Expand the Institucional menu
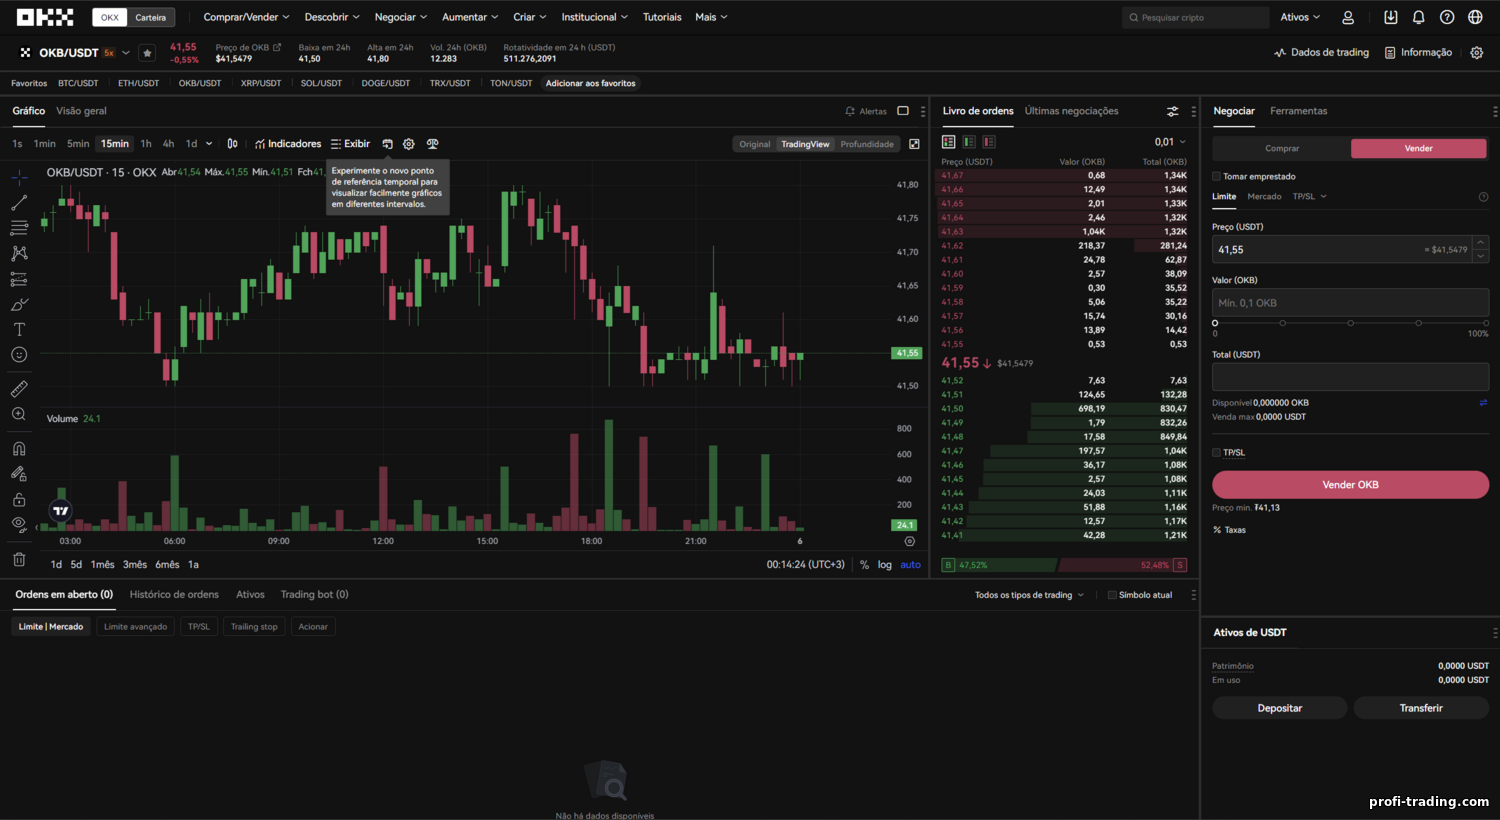Screen dimensions: 1500x820 (x=594, y=17)
